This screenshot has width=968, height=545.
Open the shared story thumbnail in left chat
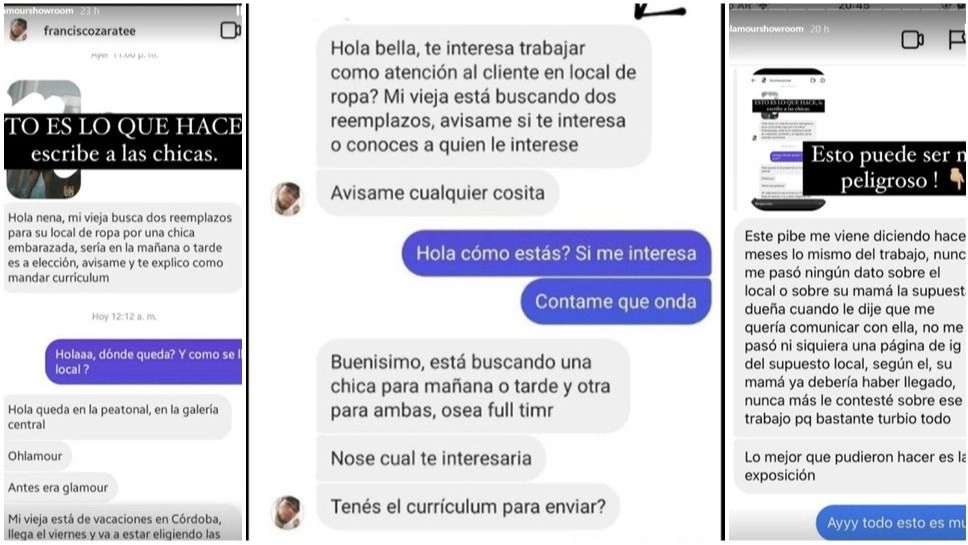[44, 139]
